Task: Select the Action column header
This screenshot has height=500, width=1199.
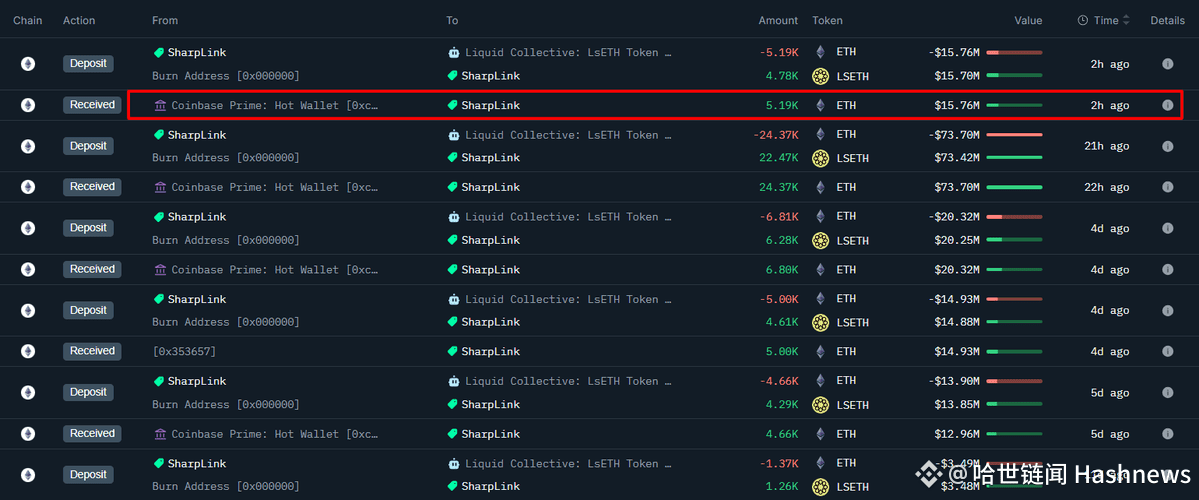Action: (x=80, y=21)
